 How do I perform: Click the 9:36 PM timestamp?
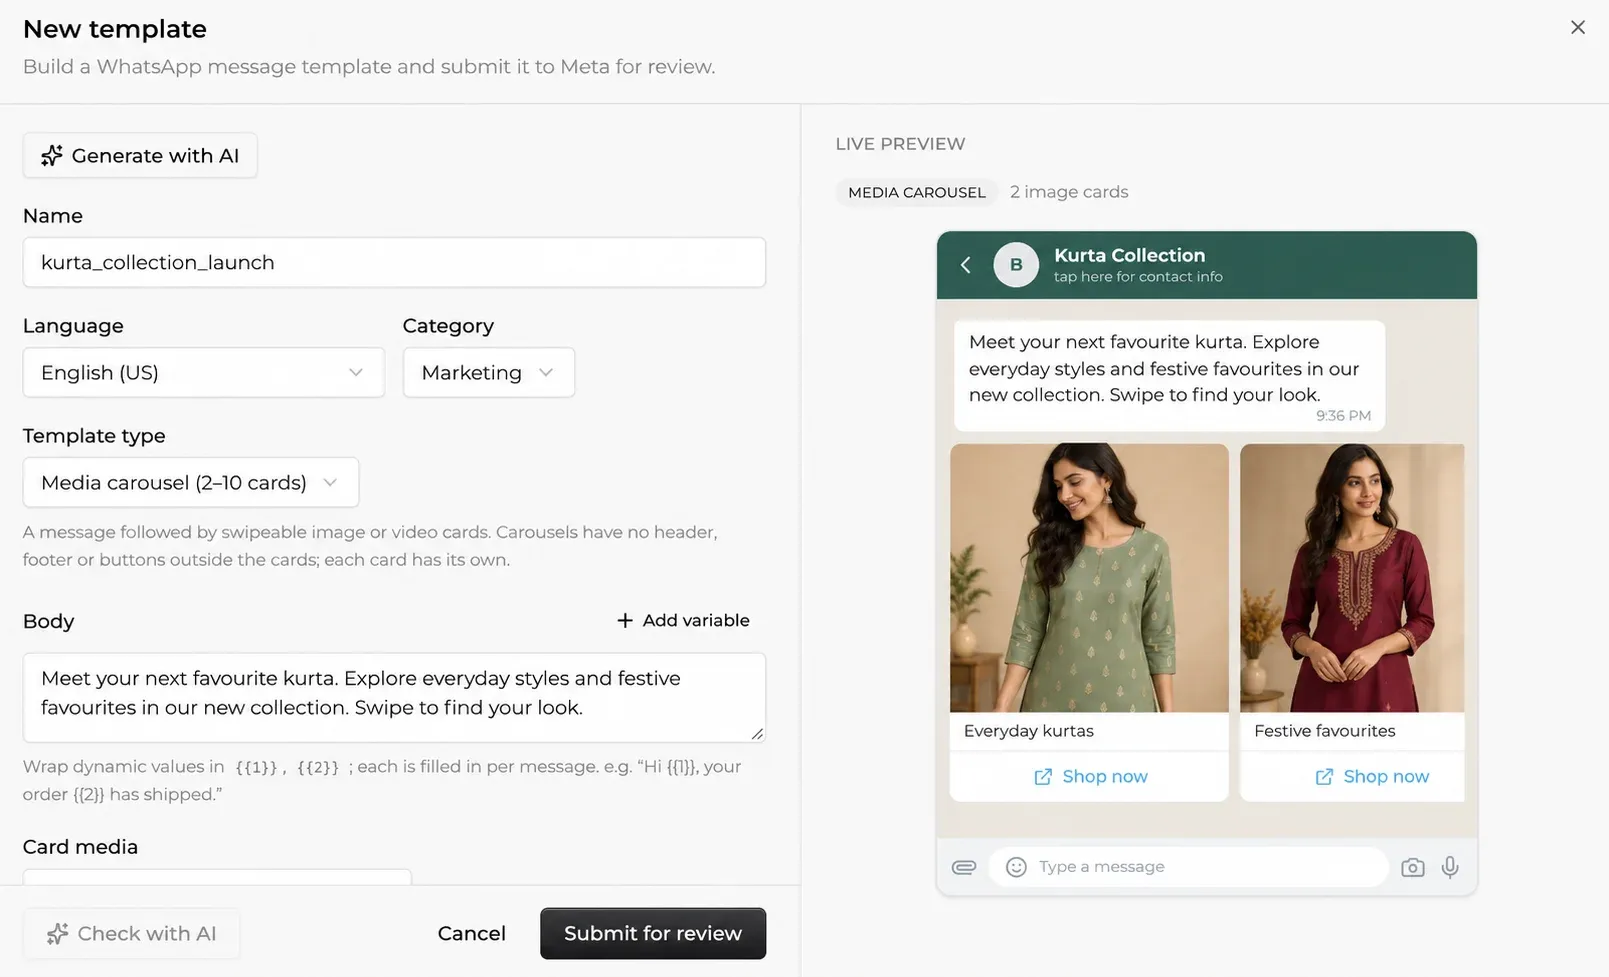coord(1343,416)
